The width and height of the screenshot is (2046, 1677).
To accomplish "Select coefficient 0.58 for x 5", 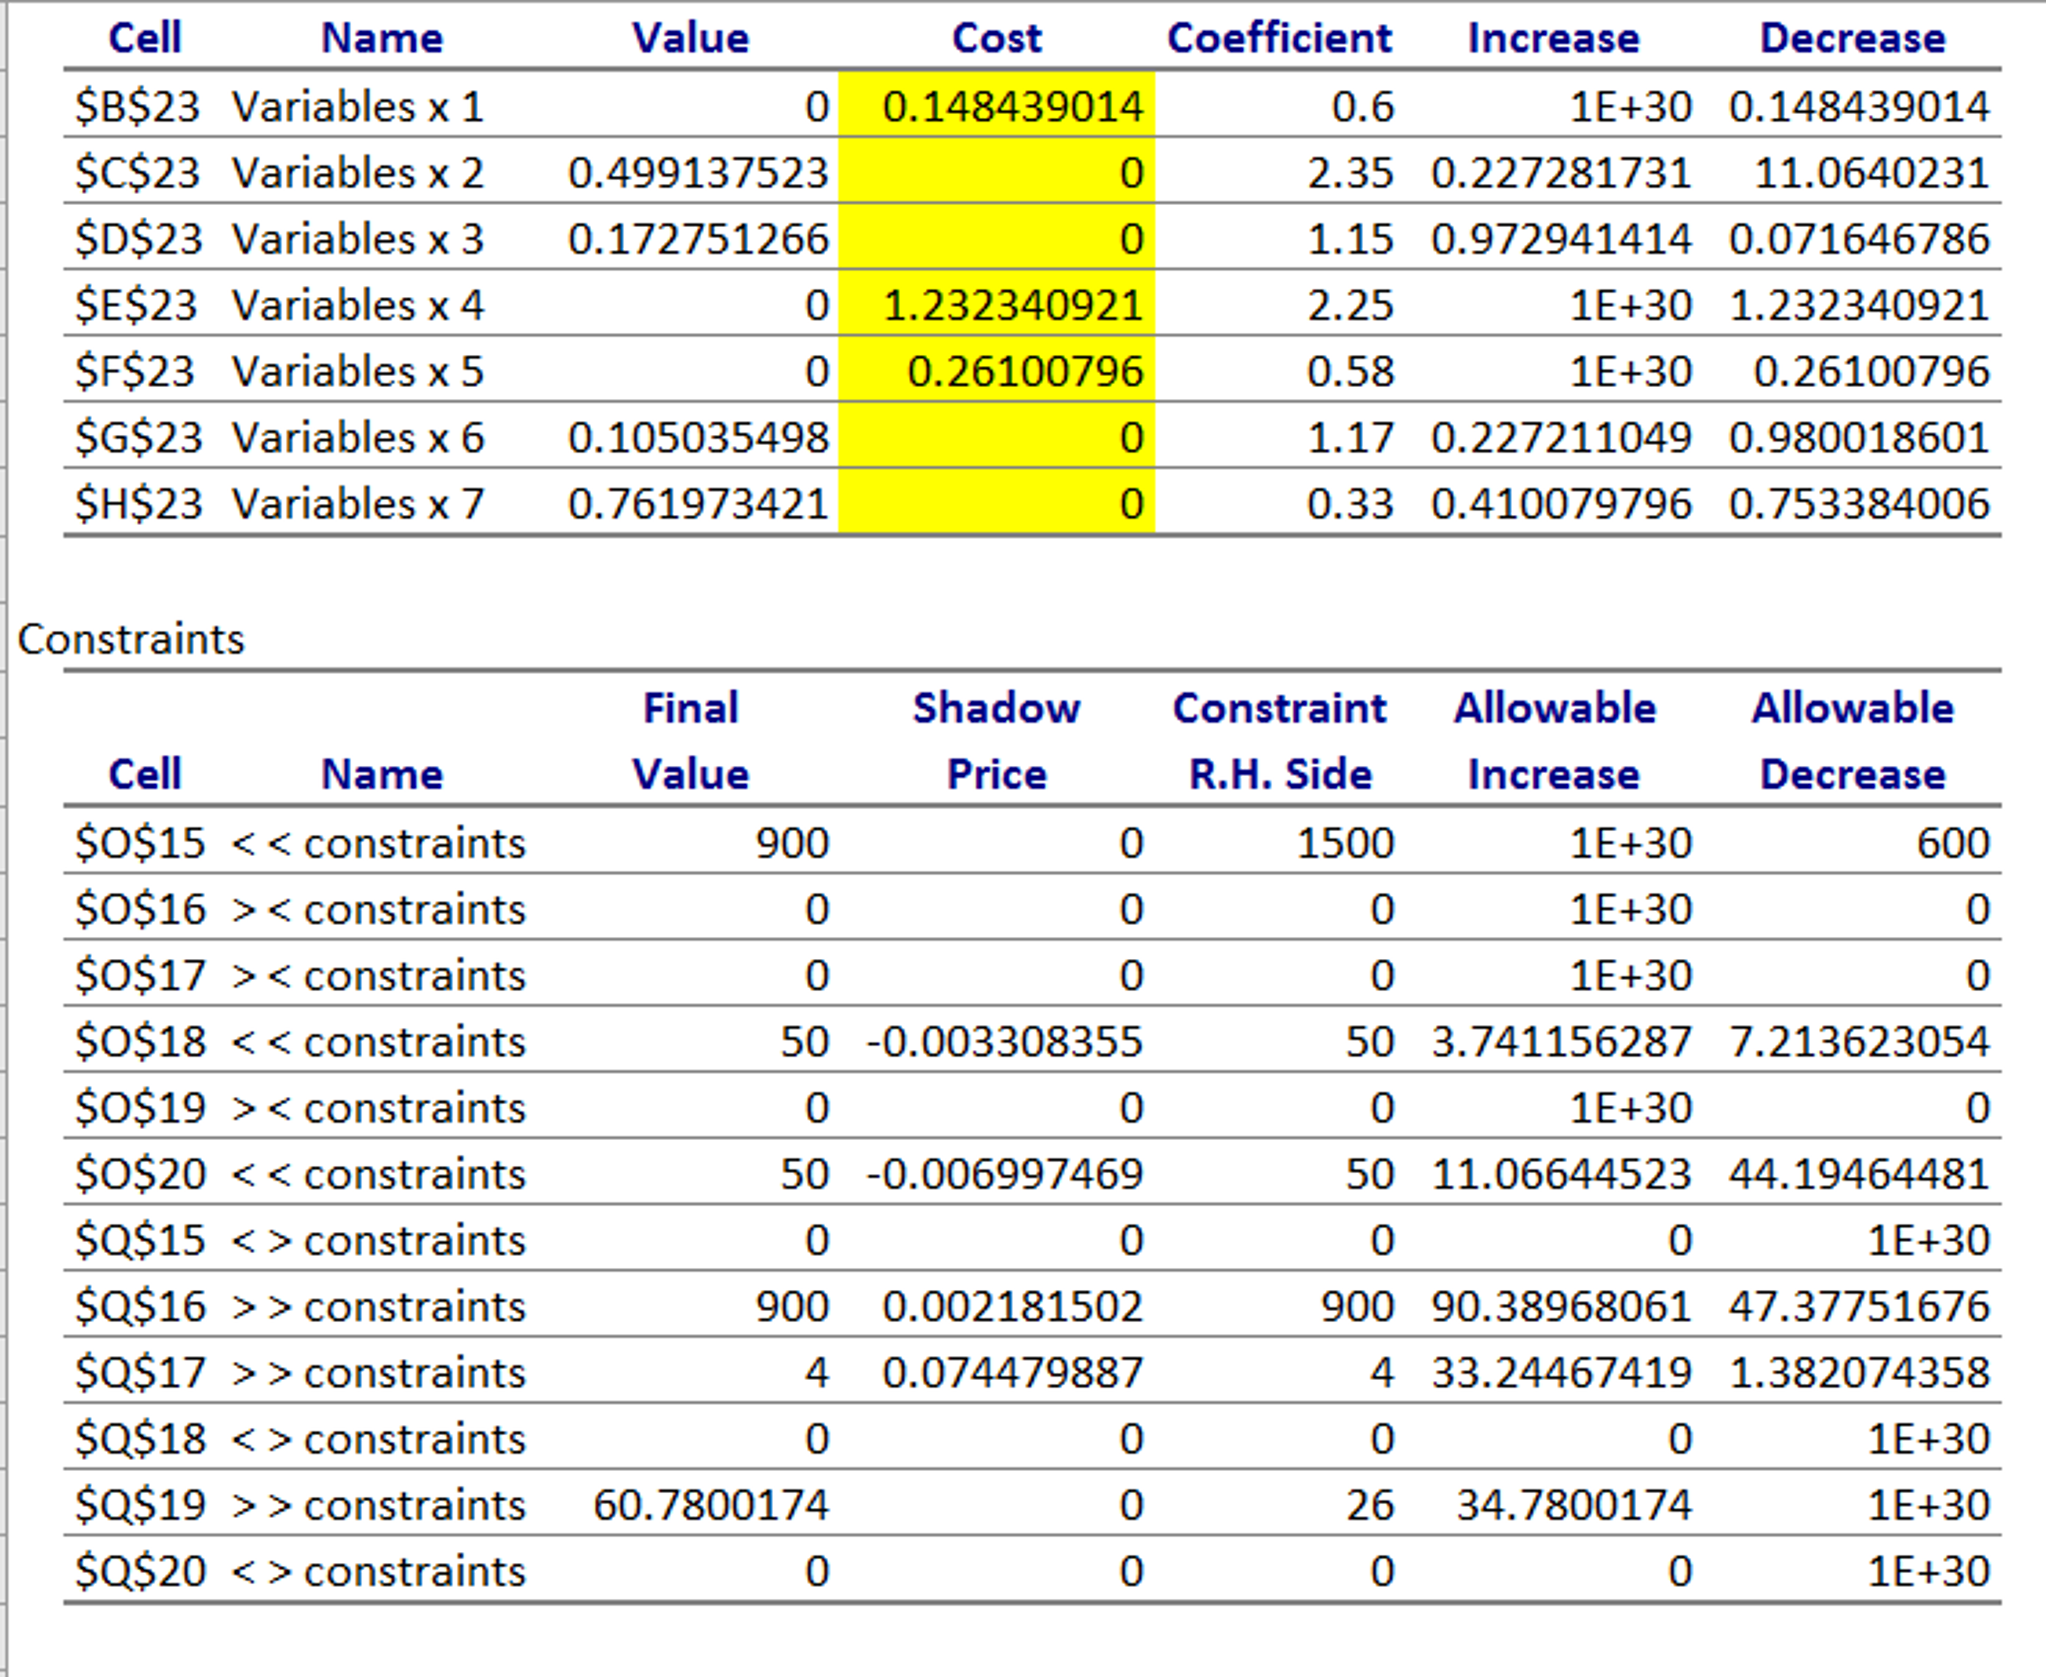I will click(1350, 372).
